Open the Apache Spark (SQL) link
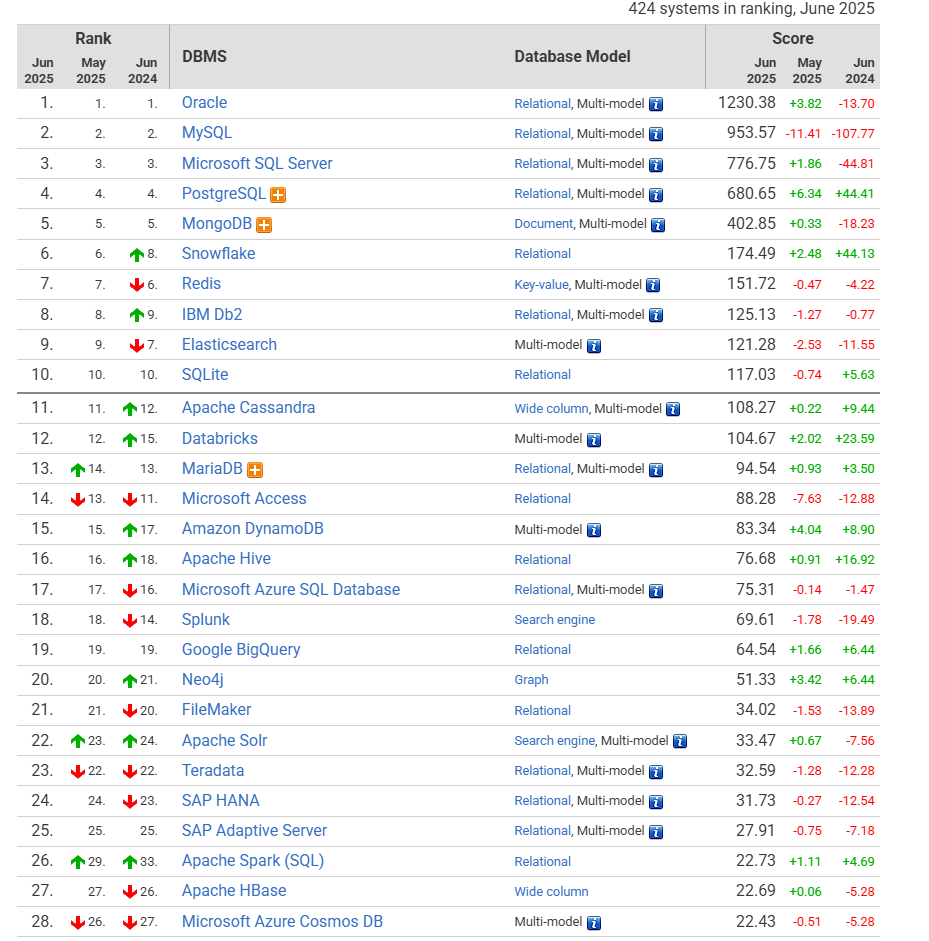 click(x=253, y=861)
